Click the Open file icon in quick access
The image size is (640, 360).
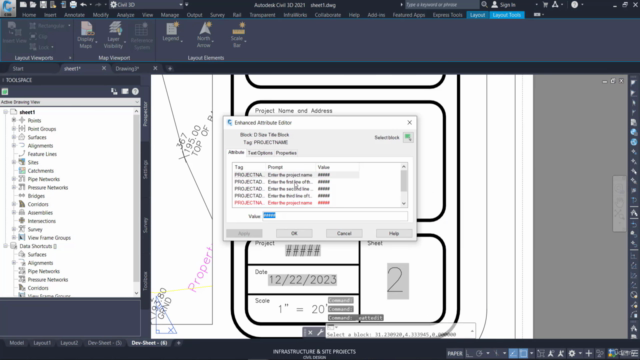33,5
